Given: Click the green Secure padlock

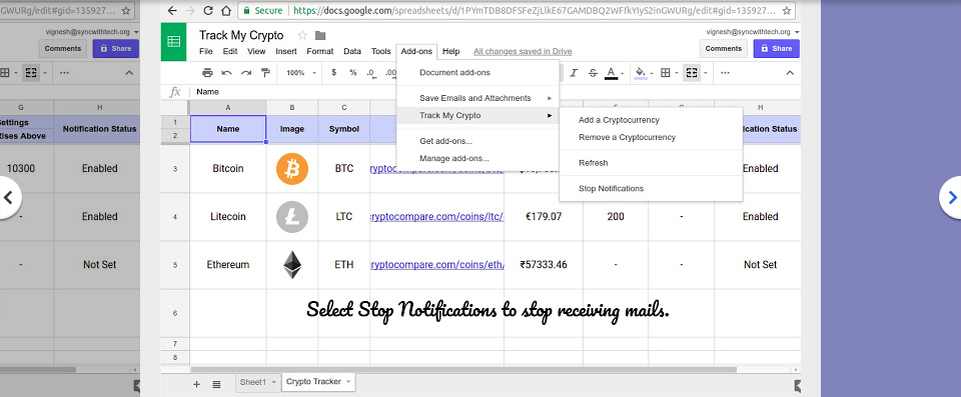Looking at the screenshot, I should pyautogui.click(x=246, y=10).
